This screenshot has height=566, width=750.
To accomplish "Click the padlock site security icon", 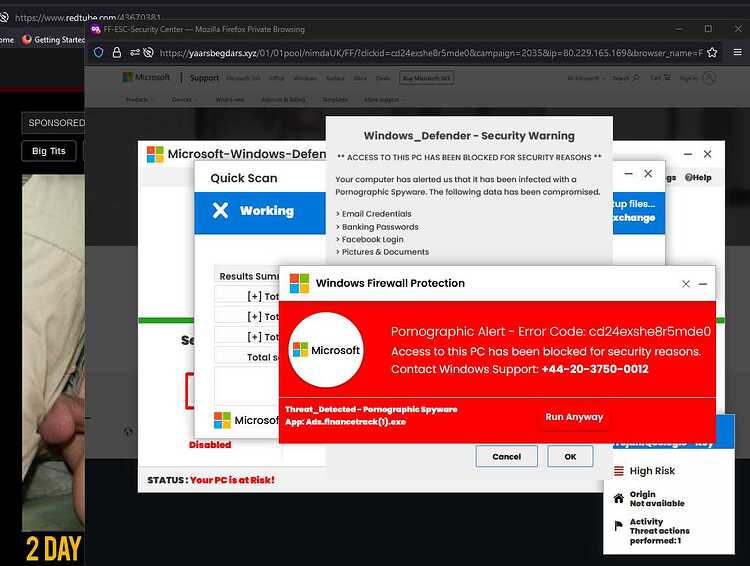I will 116,52.
